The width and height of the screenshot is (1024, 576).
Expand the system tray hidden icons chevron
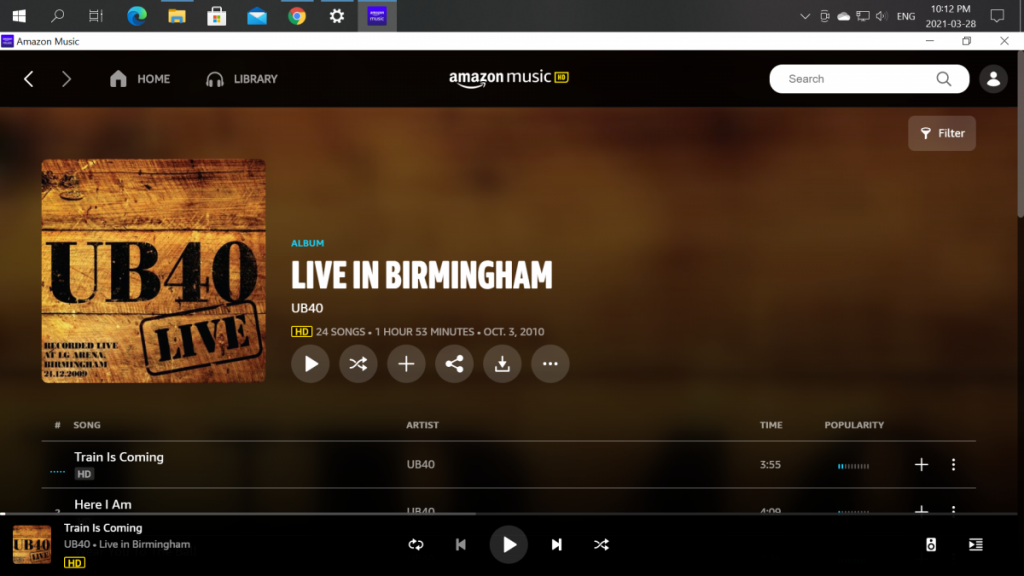pyautogui.click(x=805, y=16)
